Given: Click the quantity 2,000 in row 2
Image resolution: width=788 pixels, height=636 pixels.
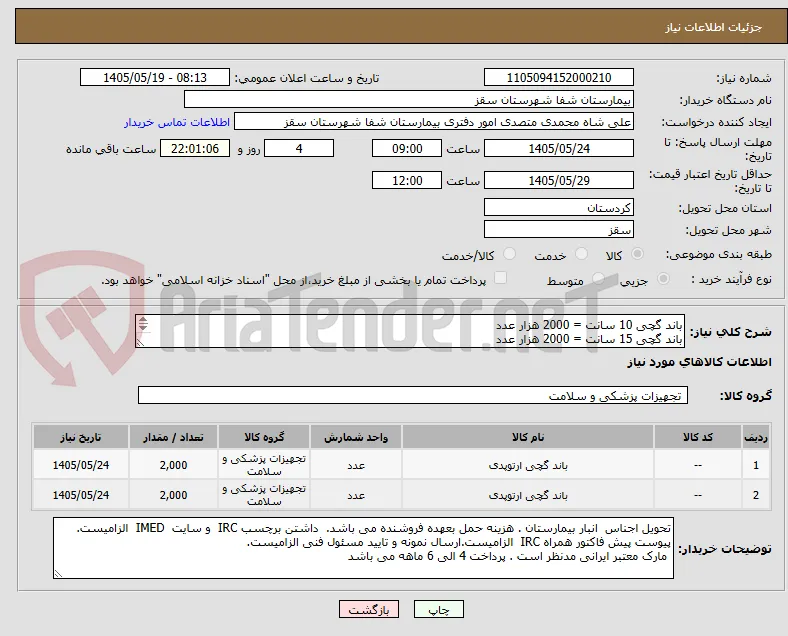Looking at the screenshot, I should 173,495.
